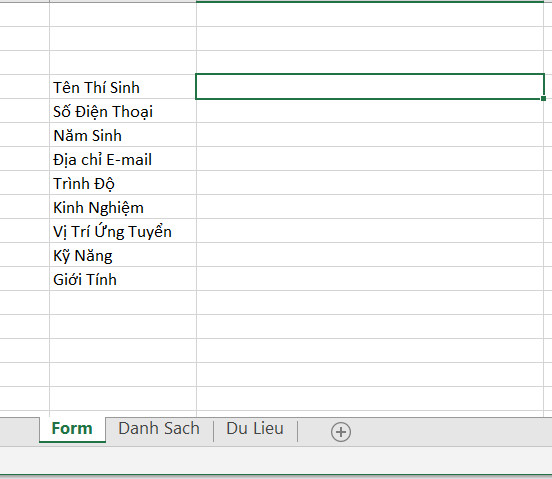Select the empty cell beside Trình Độ
552x479 pixels.
(x=370, y=183)
